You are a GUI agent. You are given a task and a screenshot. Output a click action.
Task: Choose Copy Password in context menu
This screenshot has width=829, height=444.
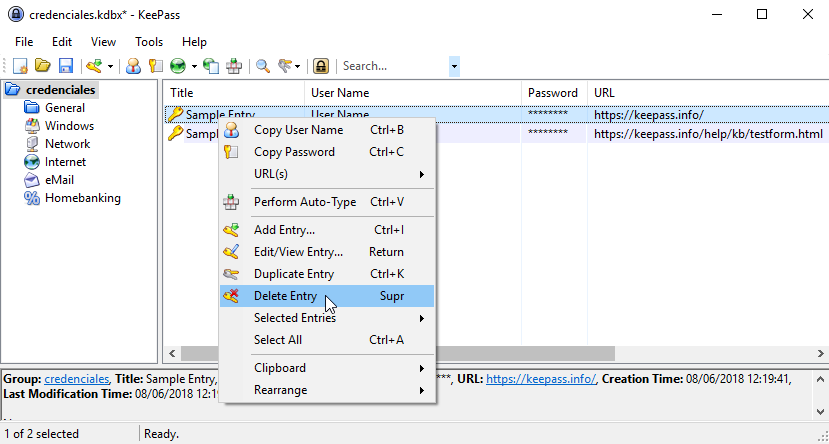coord(327,152)
